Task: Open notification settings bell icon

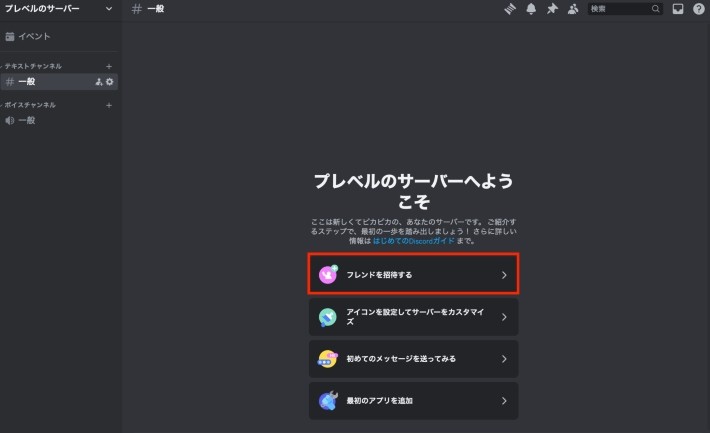Action: tap(531, 9)
